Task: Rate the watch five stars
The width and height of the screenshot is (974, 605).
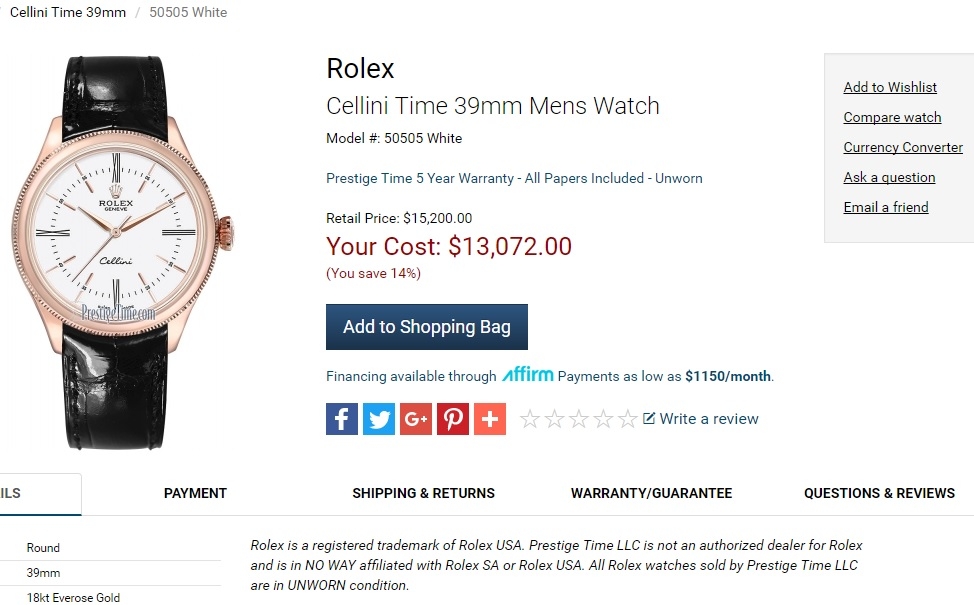Action: pos(628,419)
